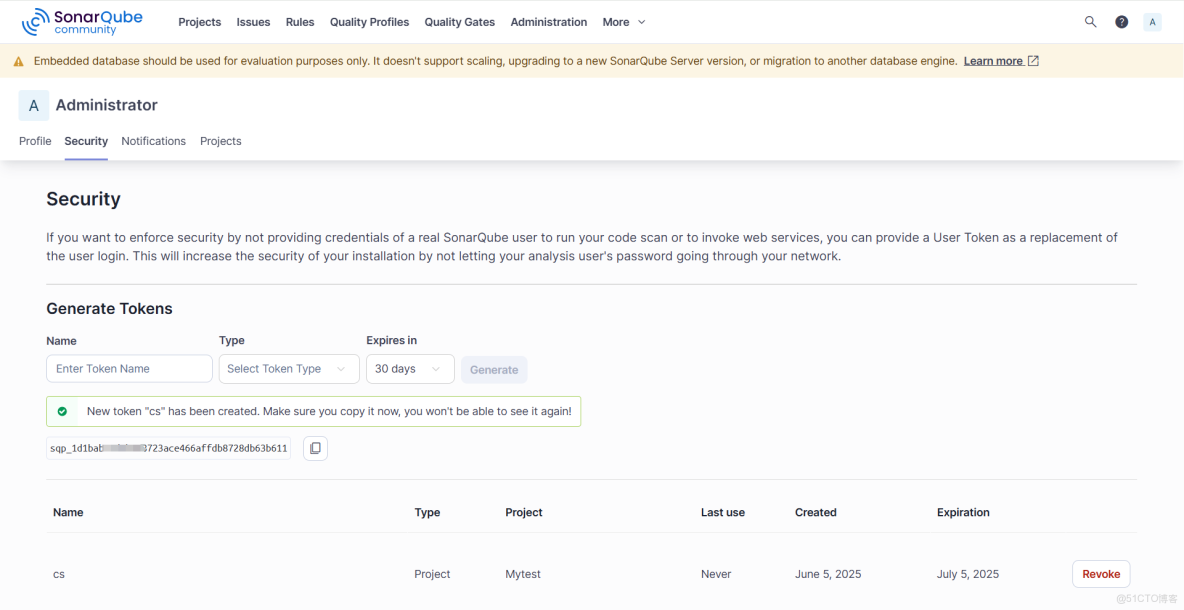Select the displayed token value text
The width and height of the screenshot is (1184, 610).
167,448
